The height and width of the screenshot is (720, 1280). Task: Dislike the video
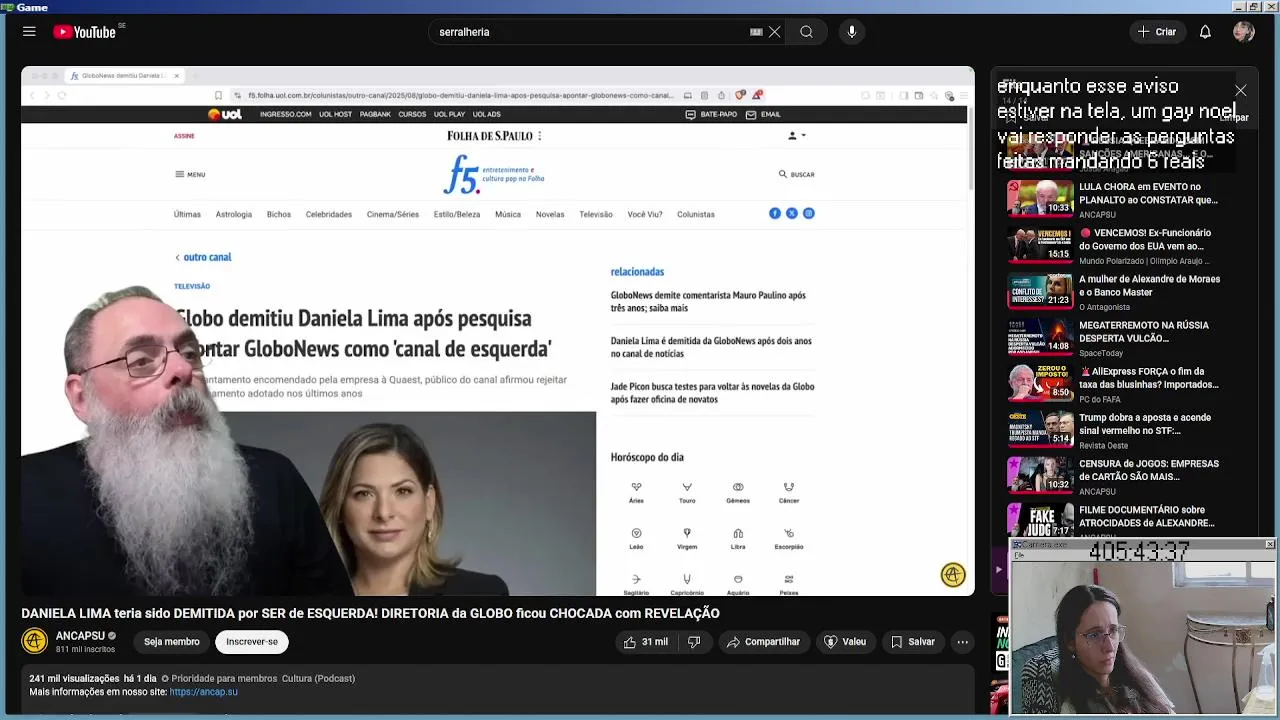pos(694,642)
